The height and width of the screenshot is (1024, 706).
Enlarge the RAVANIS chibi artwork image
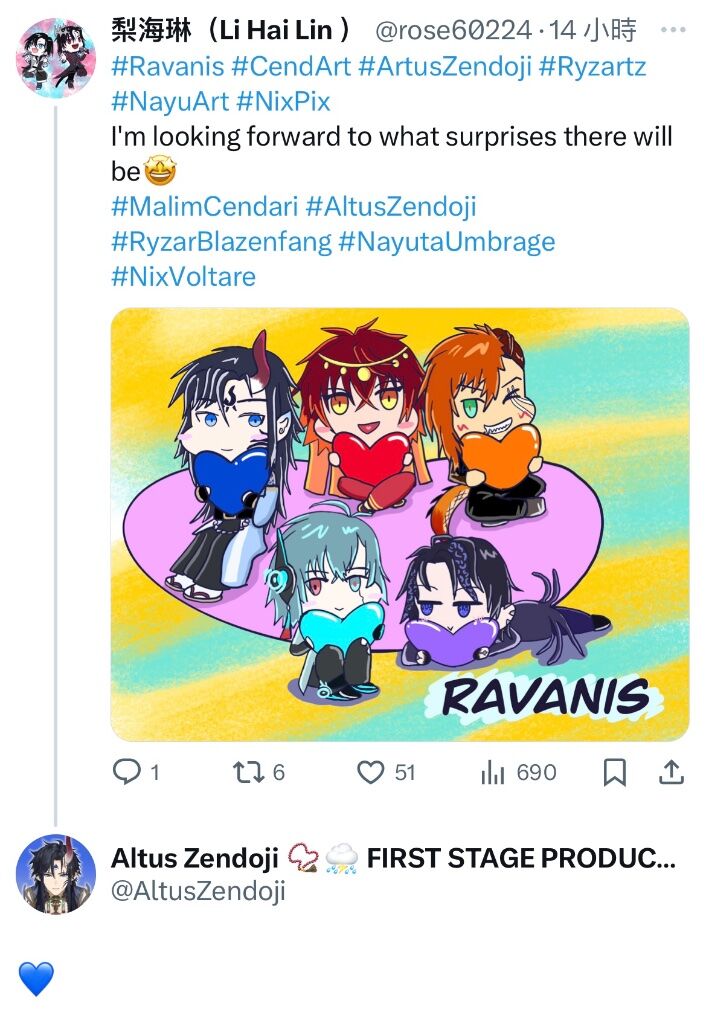click(x=400, y=524)
